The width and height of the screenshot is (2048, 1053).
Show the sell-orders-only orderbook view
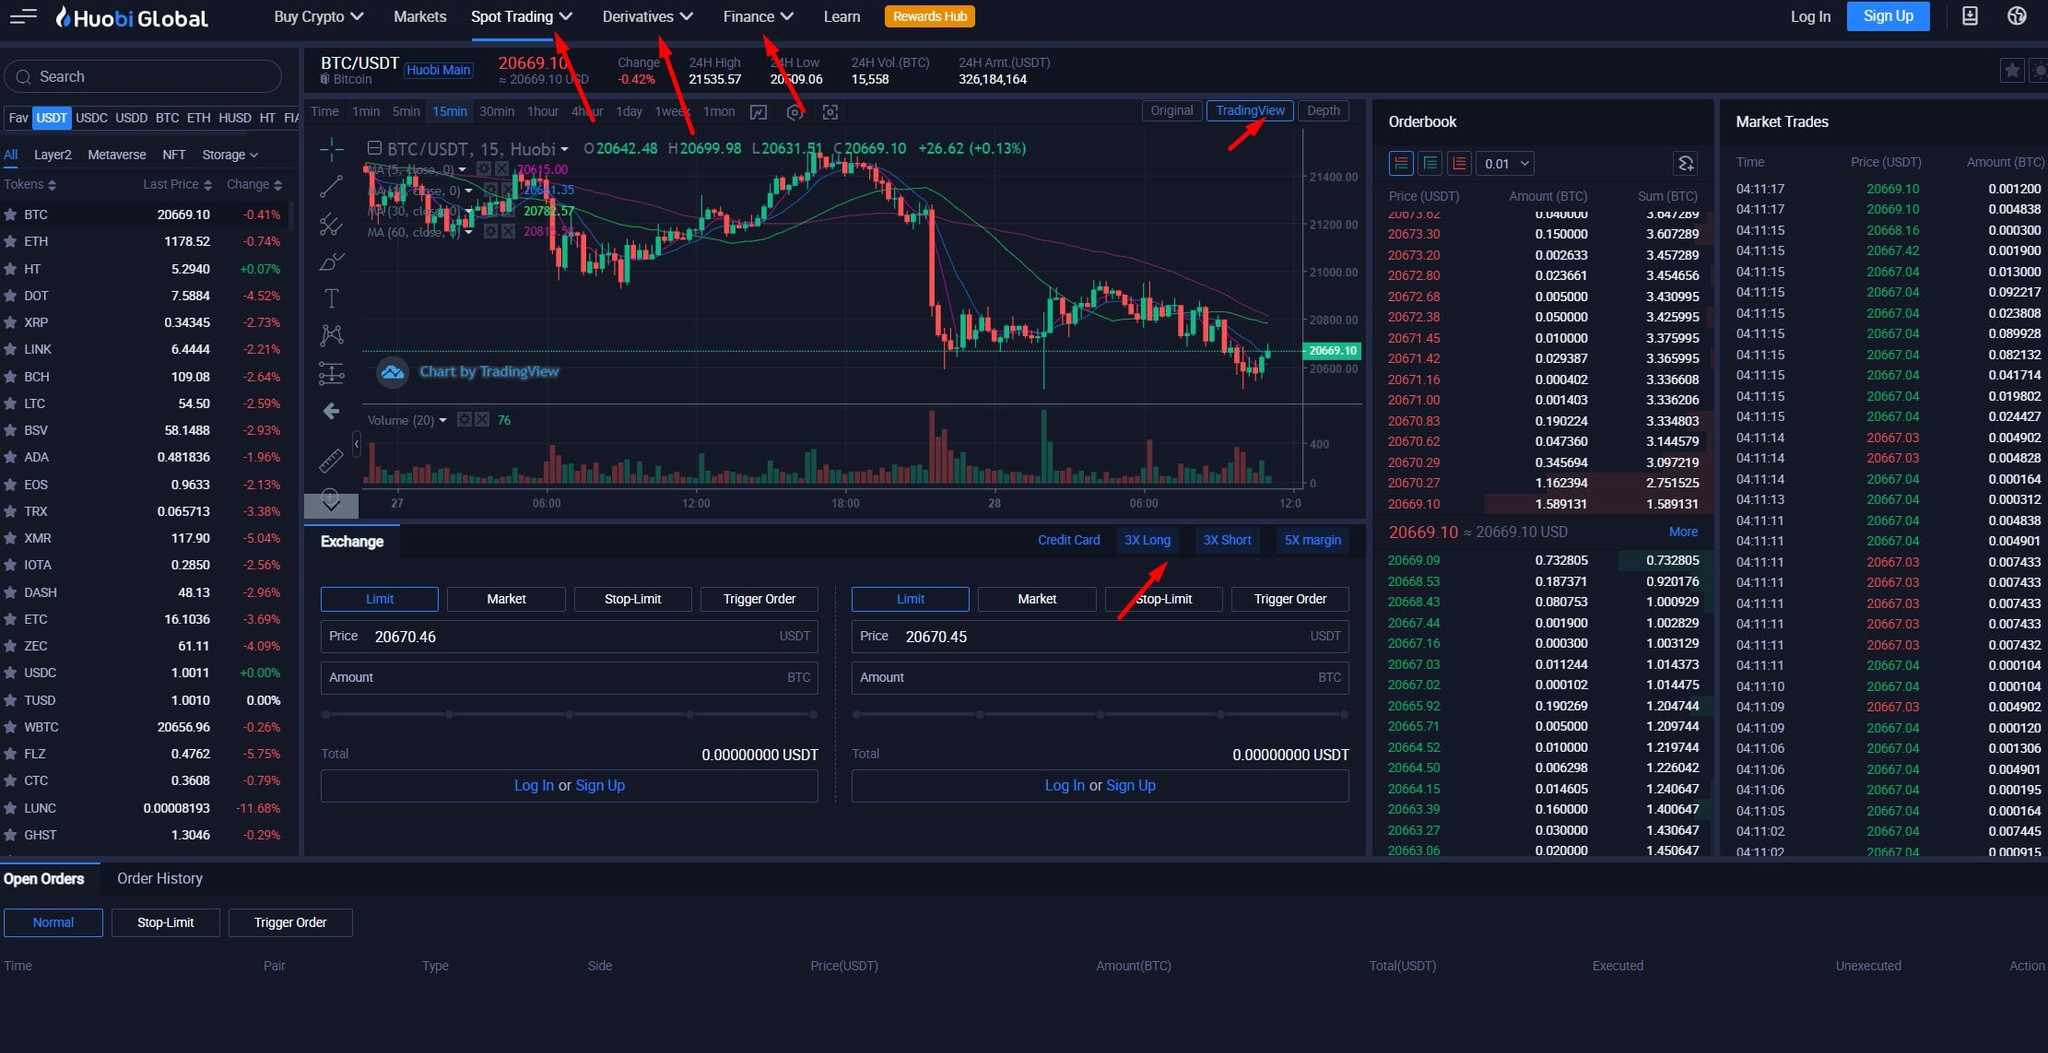1459,163
